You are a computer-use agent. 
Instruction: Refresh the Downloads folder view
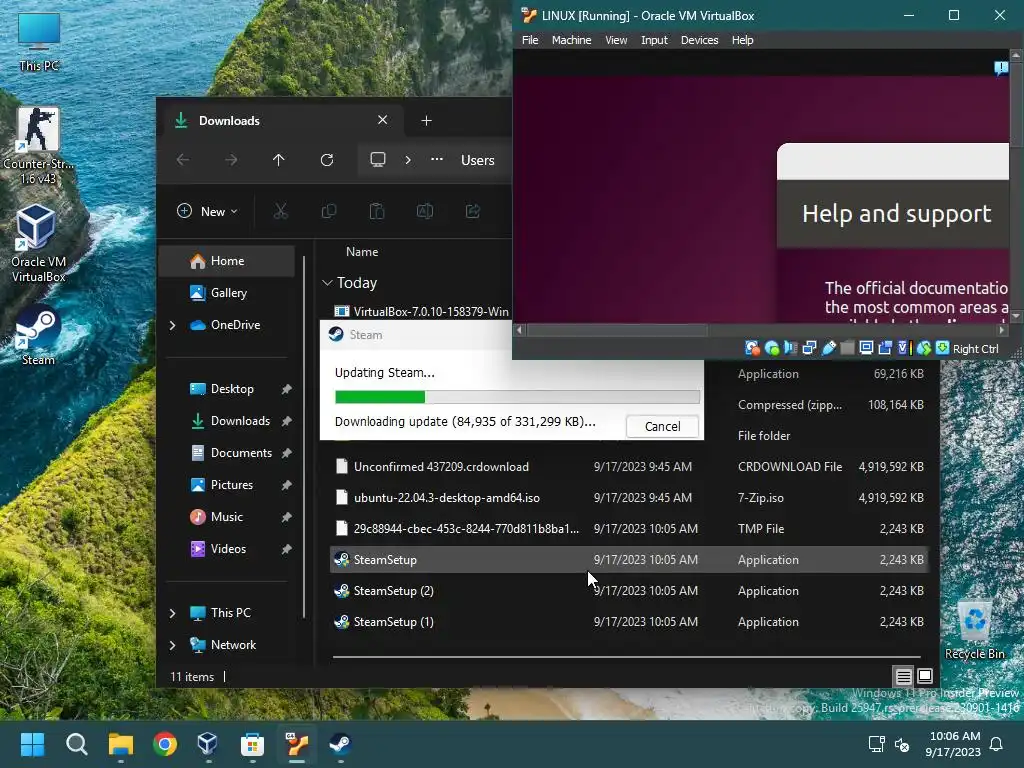point(327,160)
